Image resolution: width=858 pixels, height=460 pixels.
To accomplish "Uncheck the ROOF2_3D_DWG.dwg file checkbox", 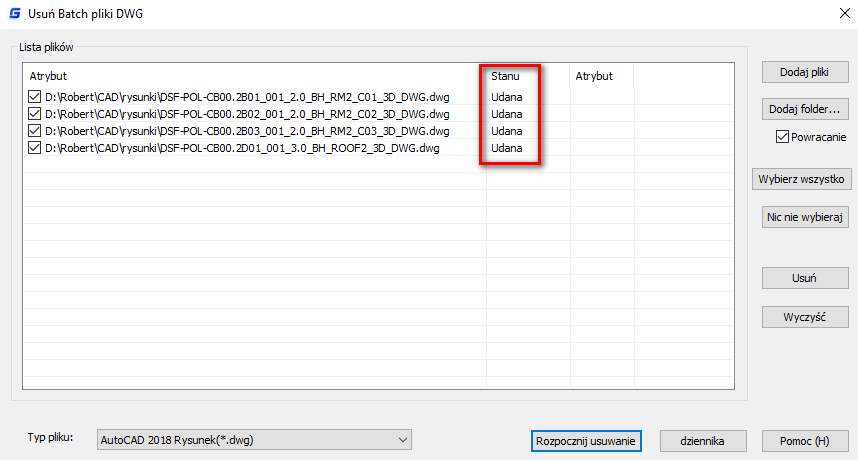I will [35, 148].
